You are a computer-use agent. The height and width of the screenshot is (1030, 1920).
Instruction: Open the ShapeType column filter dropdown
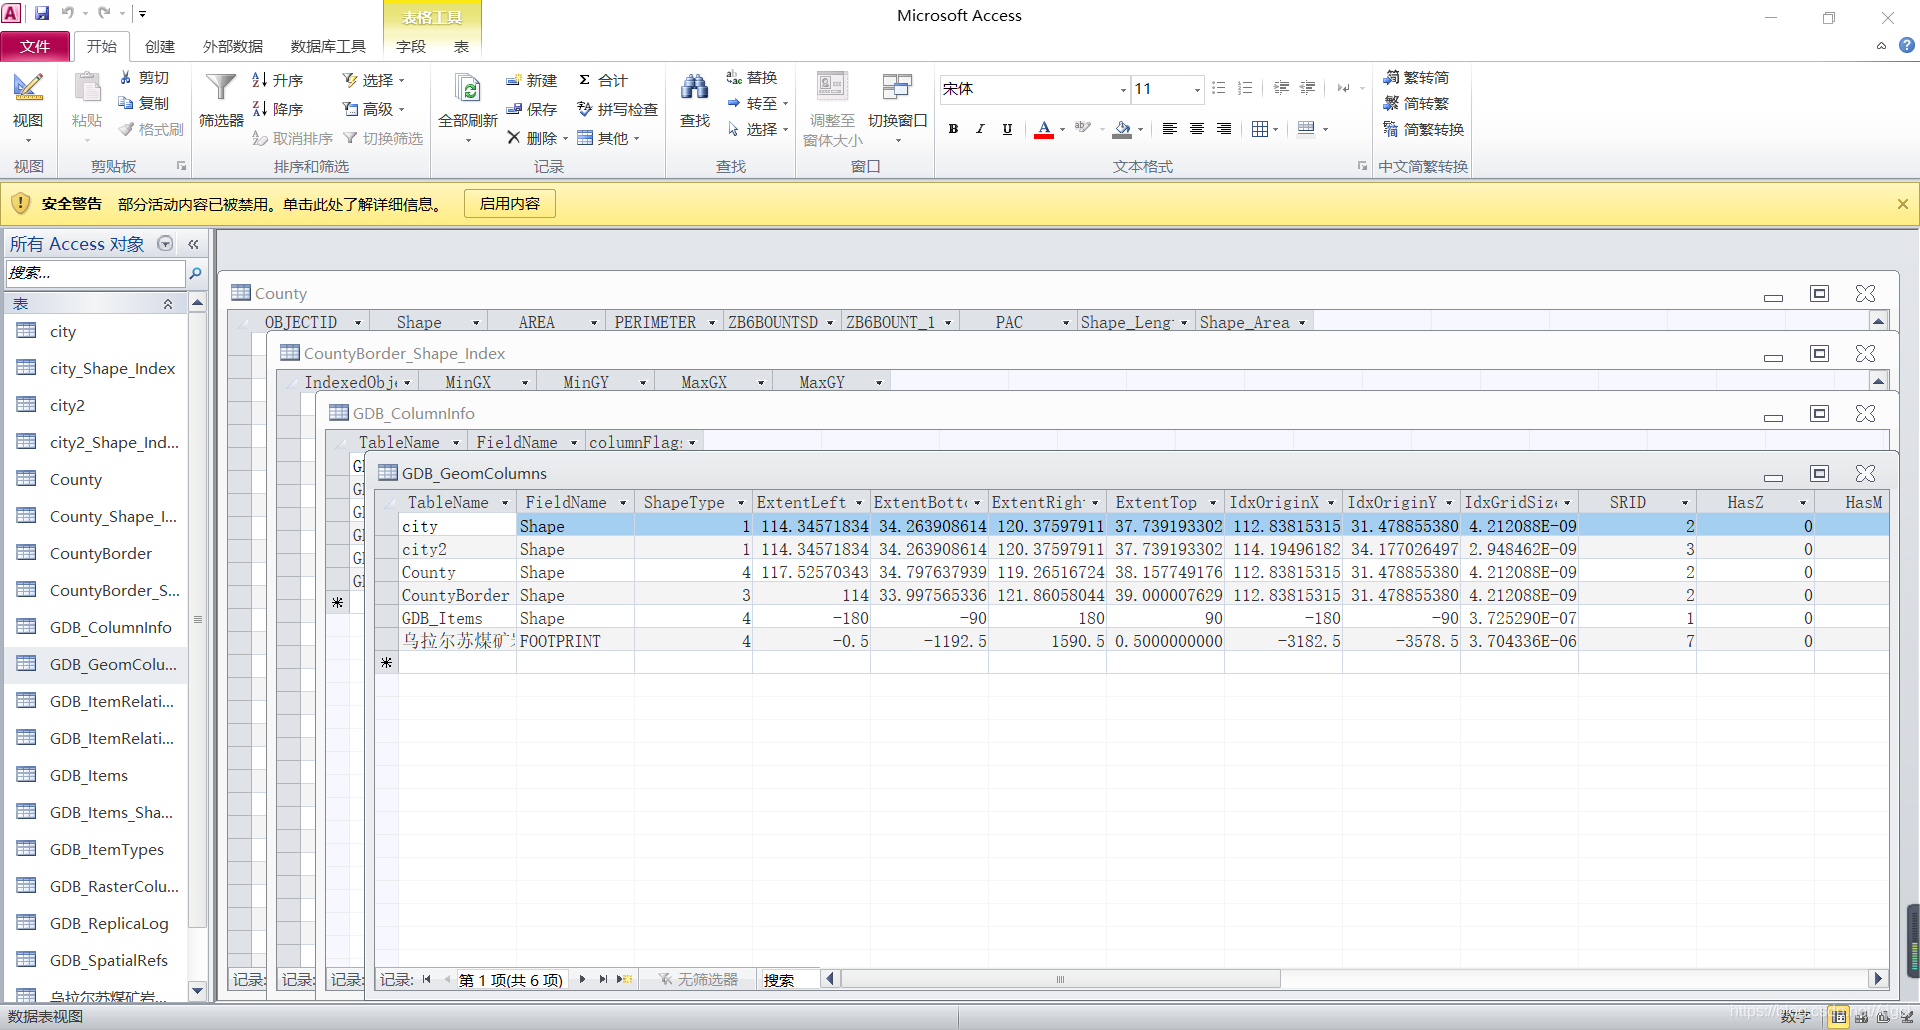coord(741,503)
